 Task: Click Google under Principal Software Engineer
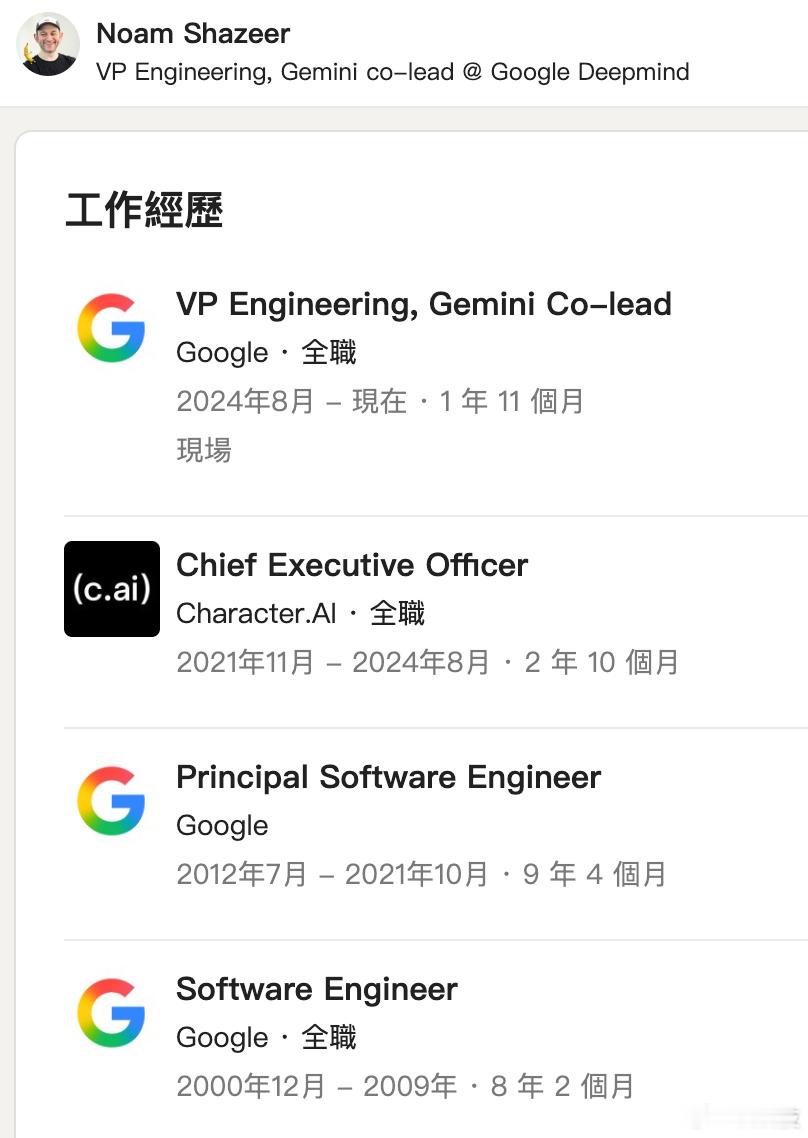pyautogui.click(x=222, y=826)
